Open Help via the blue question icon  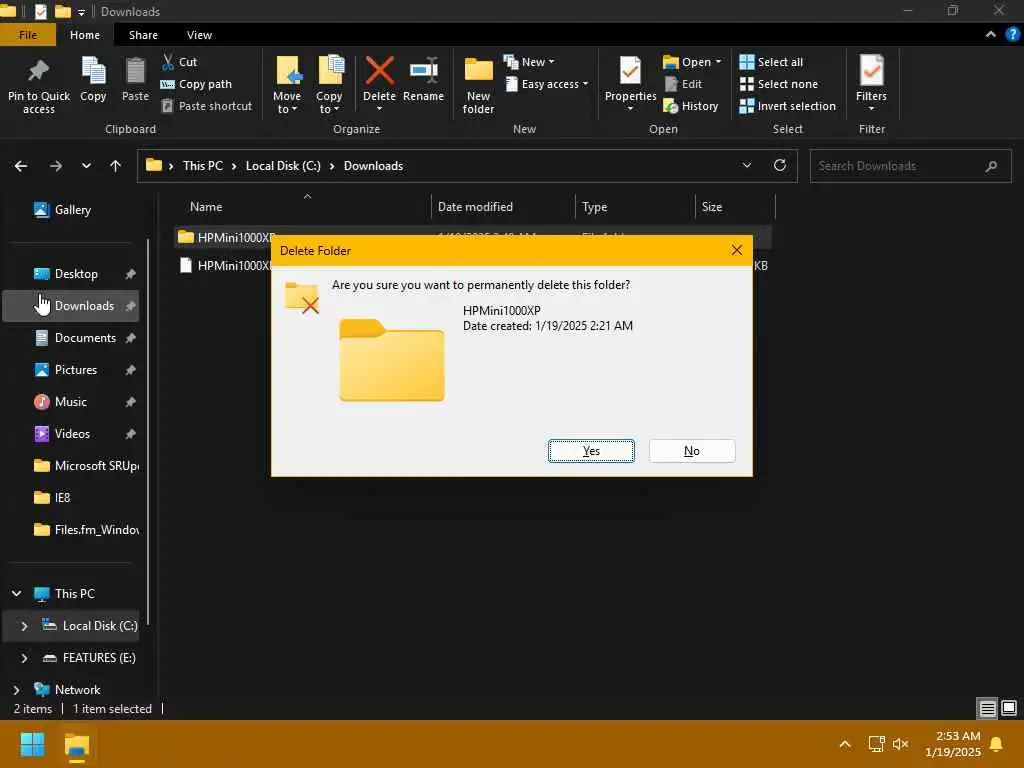coord(1013,35)
